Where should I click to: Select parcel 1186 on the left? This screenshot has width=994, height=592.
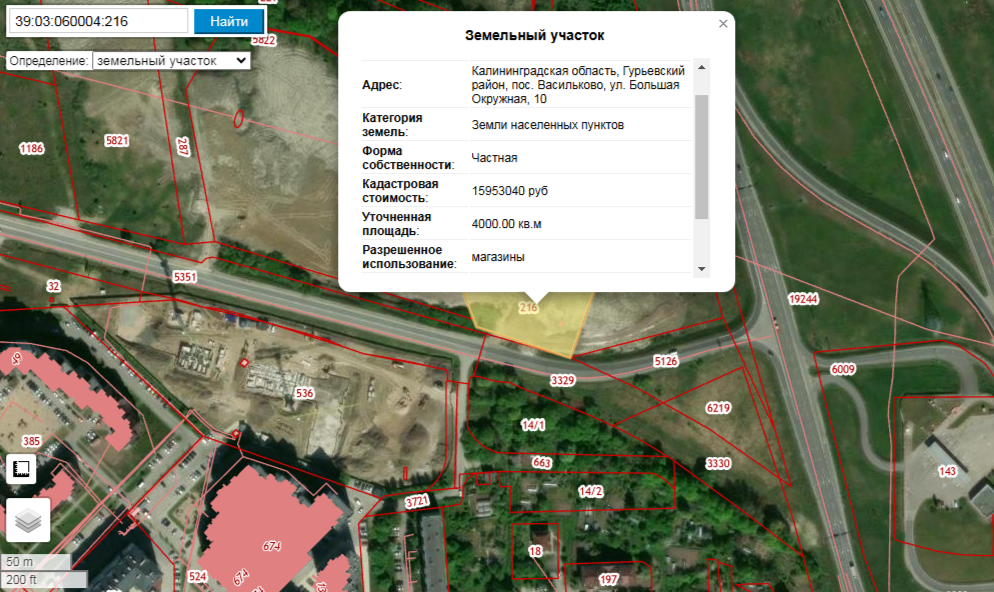[x=32, y=149]
